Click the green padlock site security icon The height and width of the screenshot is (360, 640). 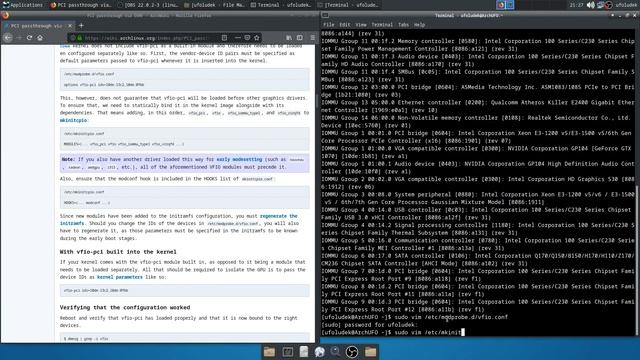tap(80, 38)
